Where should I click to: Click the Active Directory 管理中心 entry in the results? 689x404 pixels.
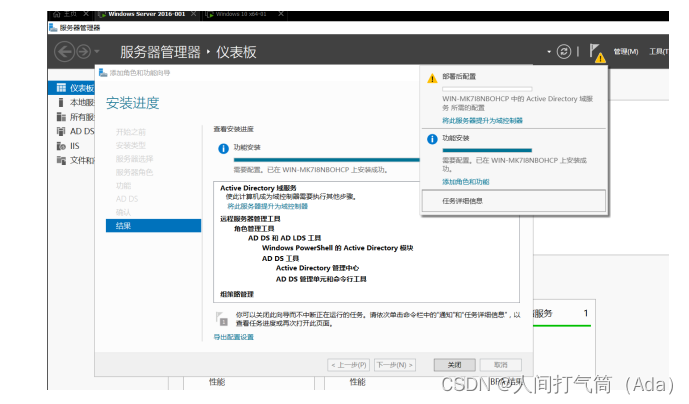[x=317, y=268]
